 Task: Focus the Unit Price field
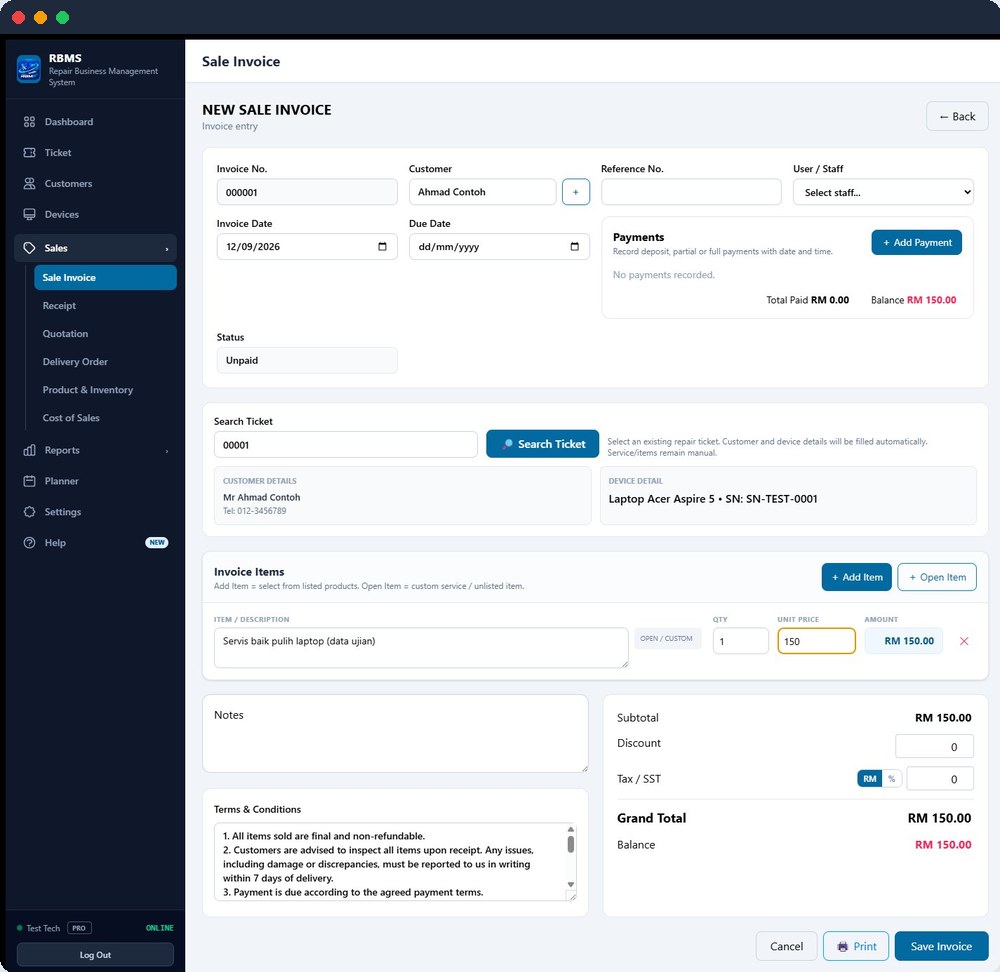pos(816,641)
